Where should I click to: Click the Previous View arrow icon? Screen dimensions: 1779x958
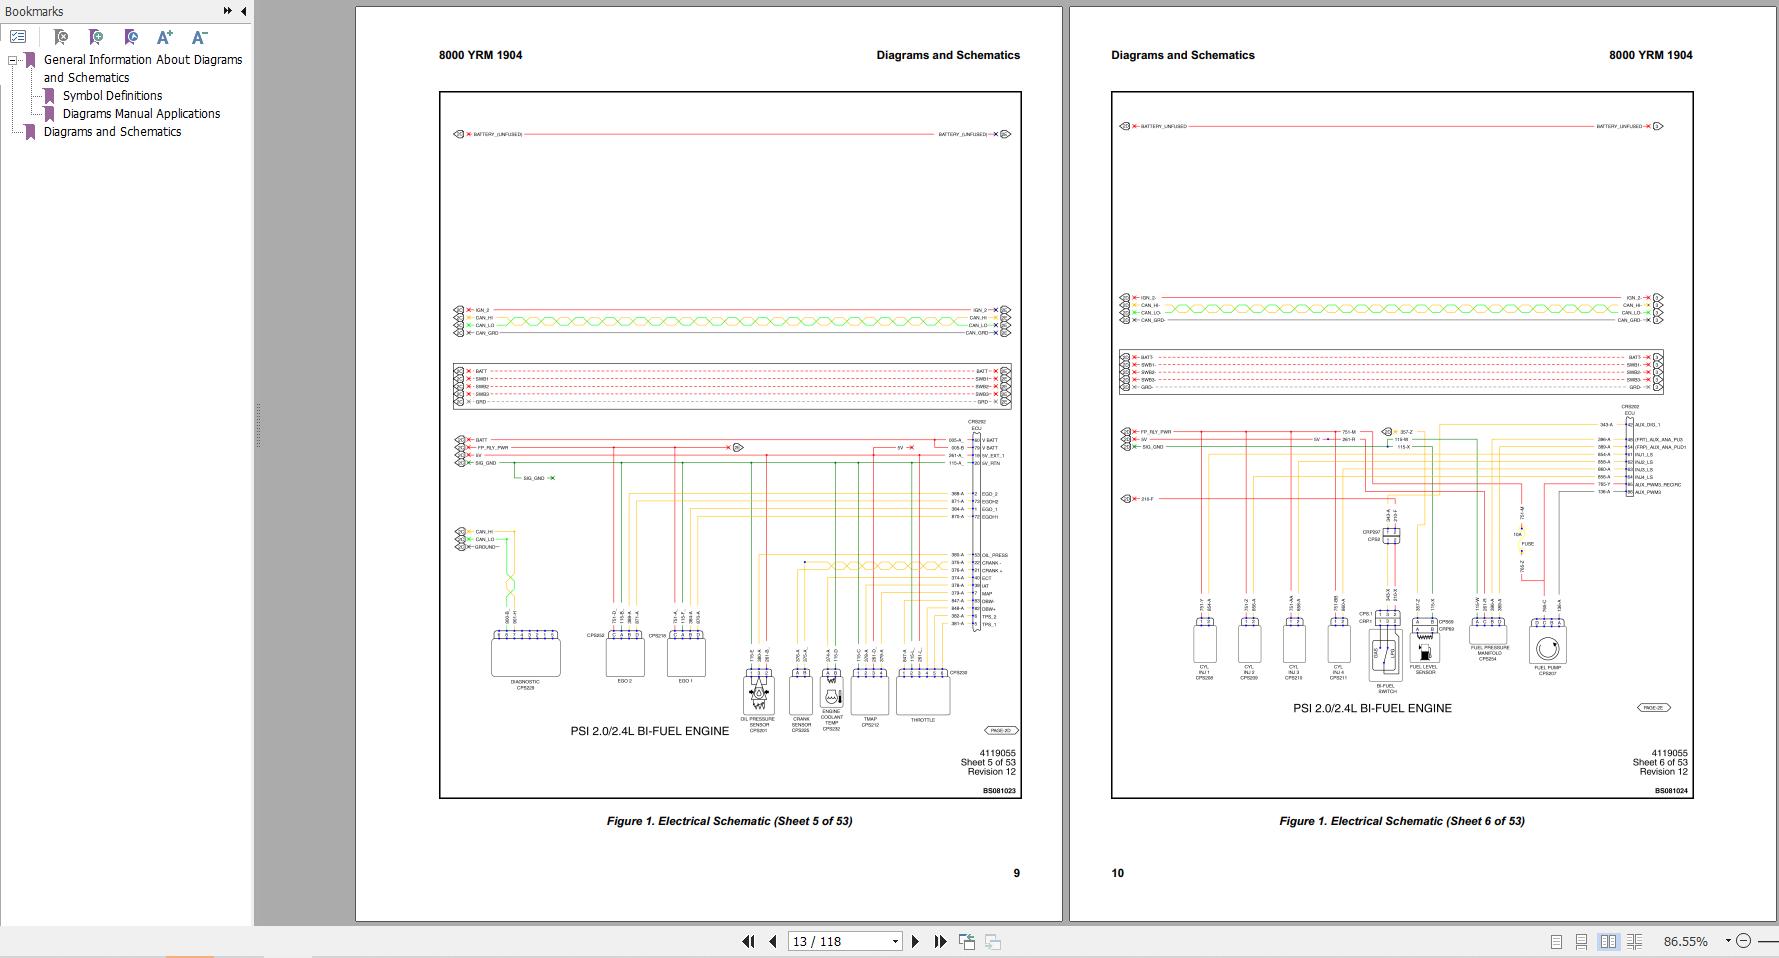(966, 940)
